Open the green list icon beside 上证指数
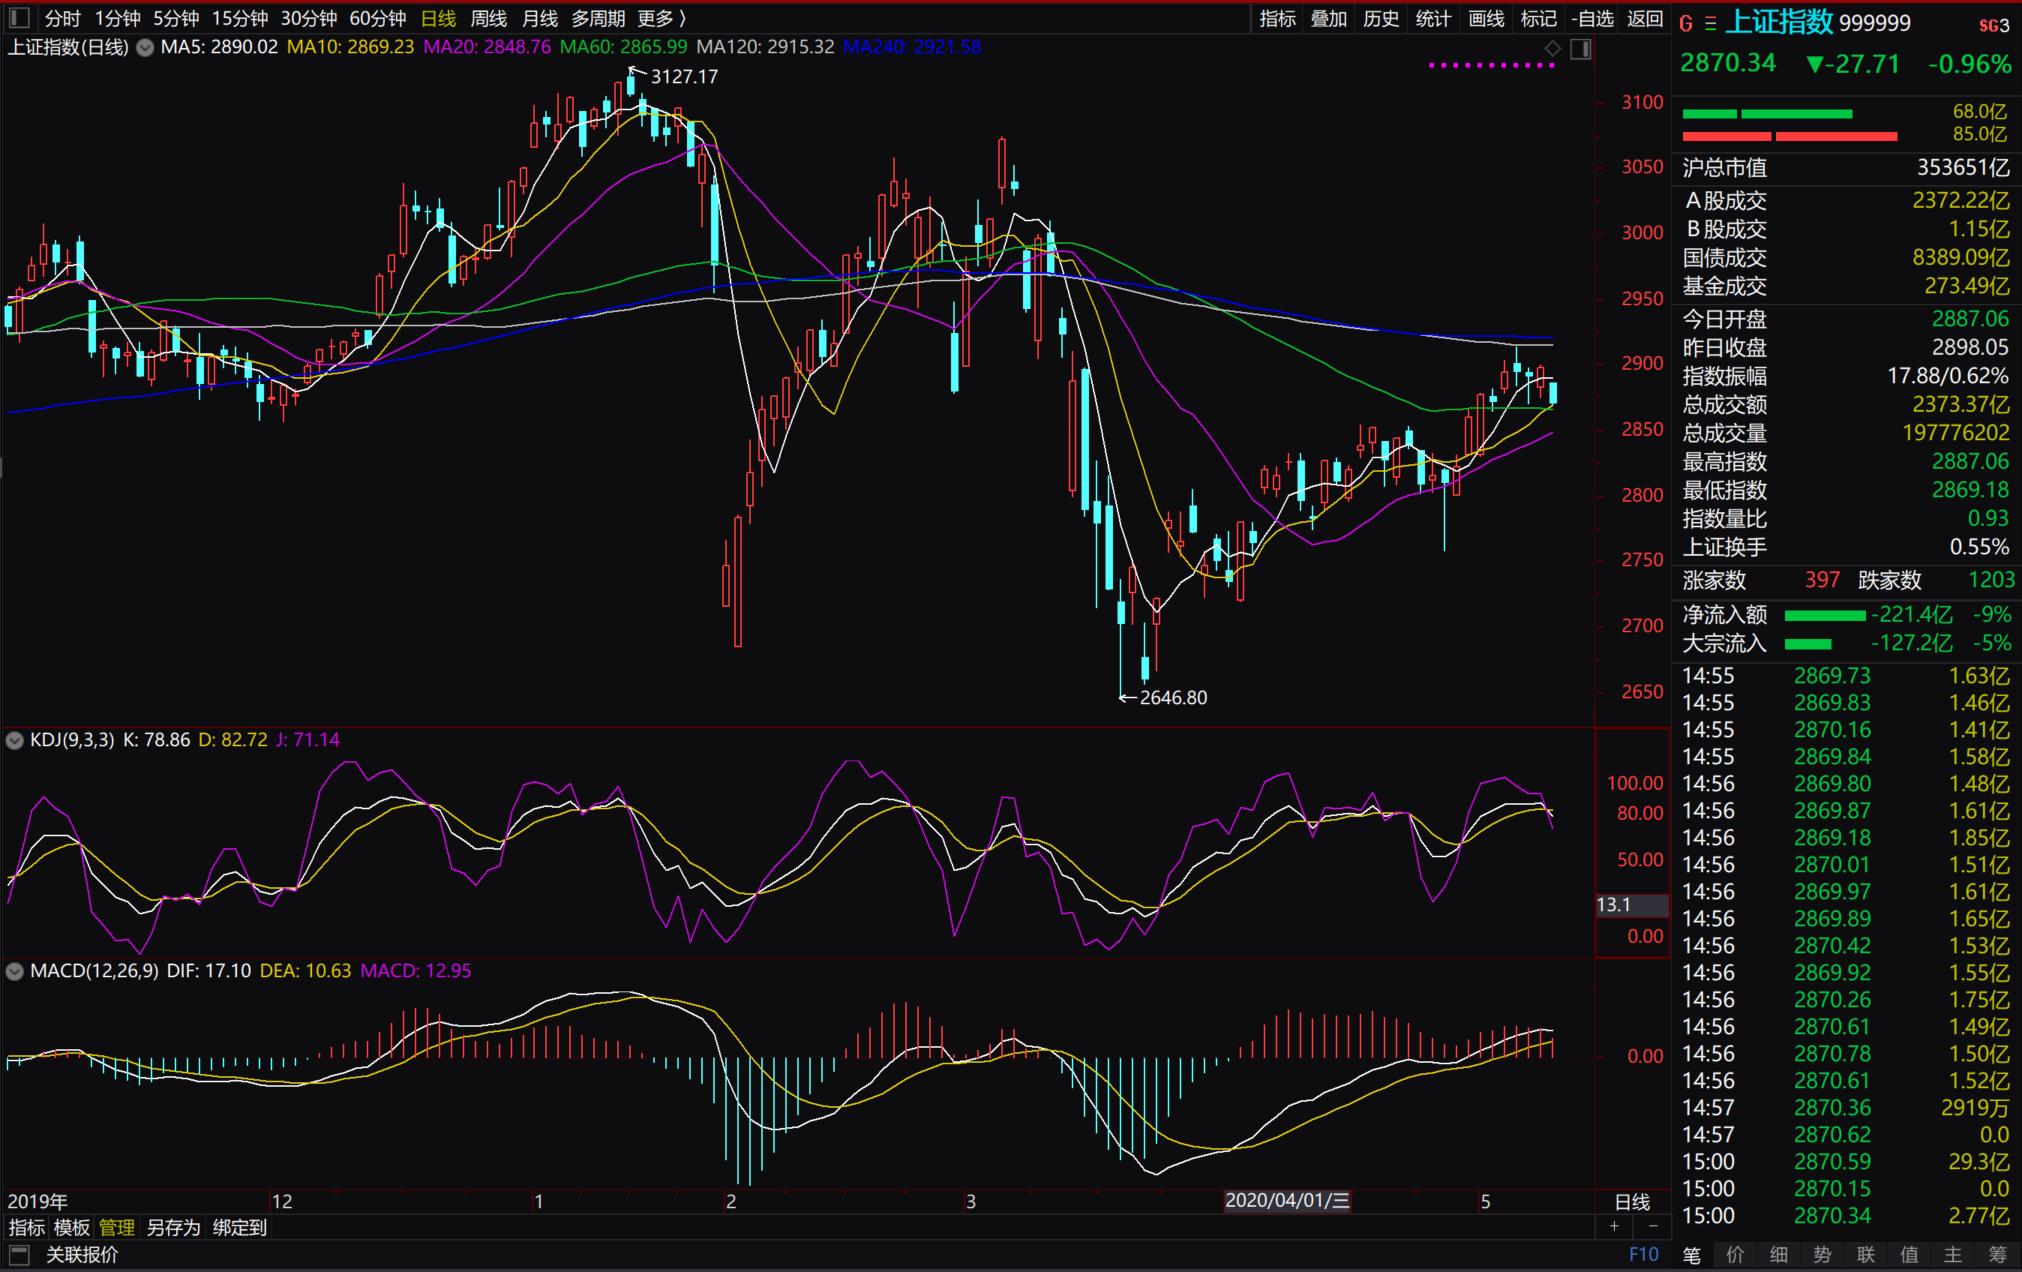This screenshot has height=1272, width=2022. [1711, 24]
